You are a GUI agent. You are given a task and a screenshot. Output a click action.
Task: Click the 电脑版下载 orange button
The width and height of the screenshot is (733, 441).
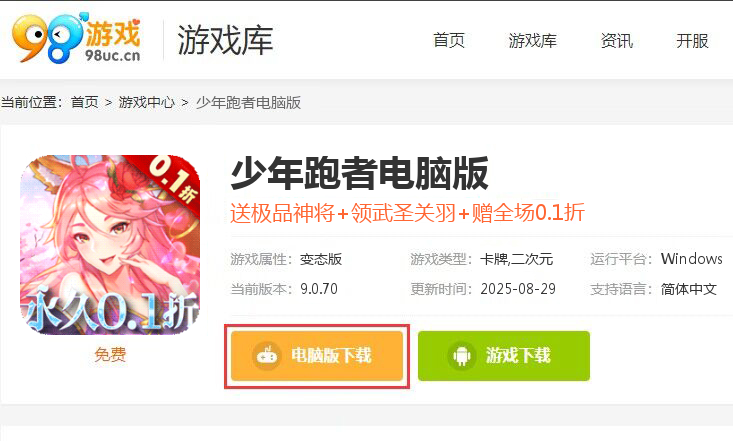coord(317,356)
